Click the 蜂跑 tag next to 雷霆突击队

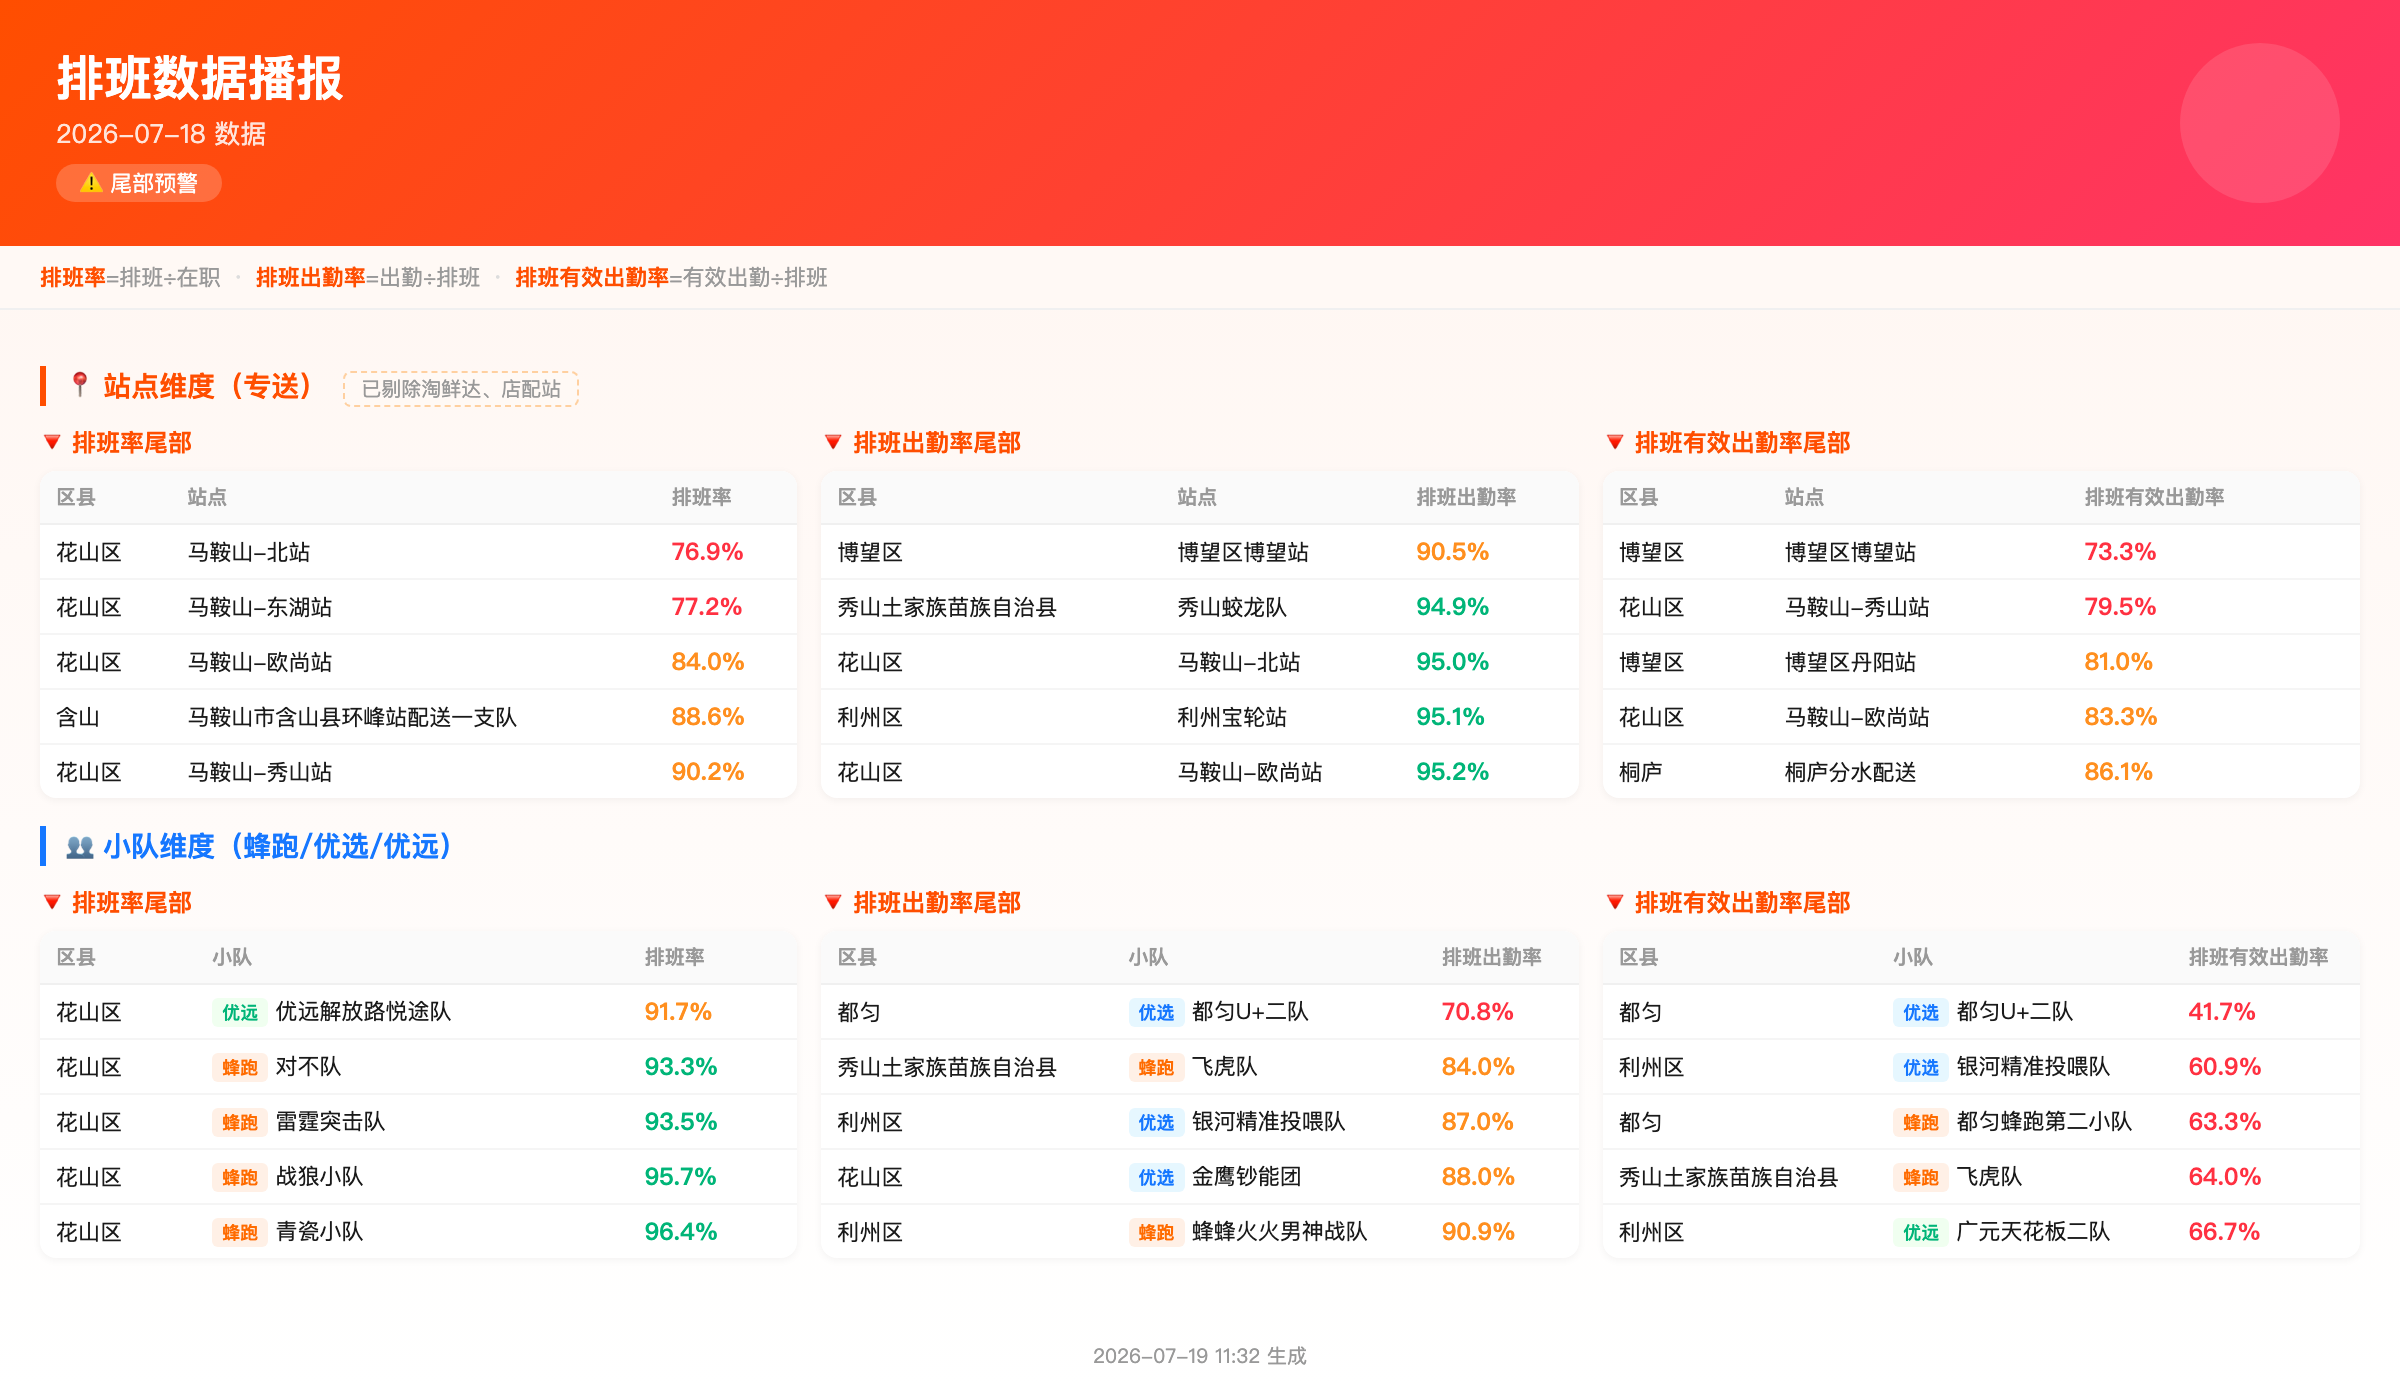[240, 1122]
